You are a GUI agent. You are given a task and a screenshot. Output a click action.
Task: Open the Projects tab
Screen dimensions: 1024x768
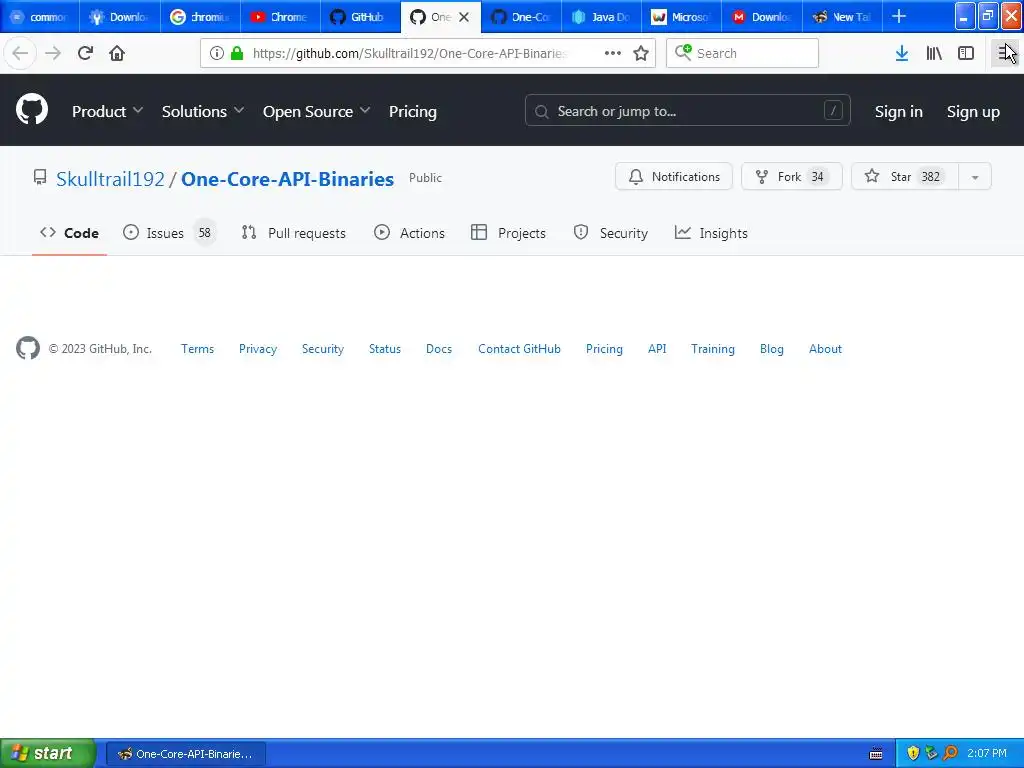[508, 232]
